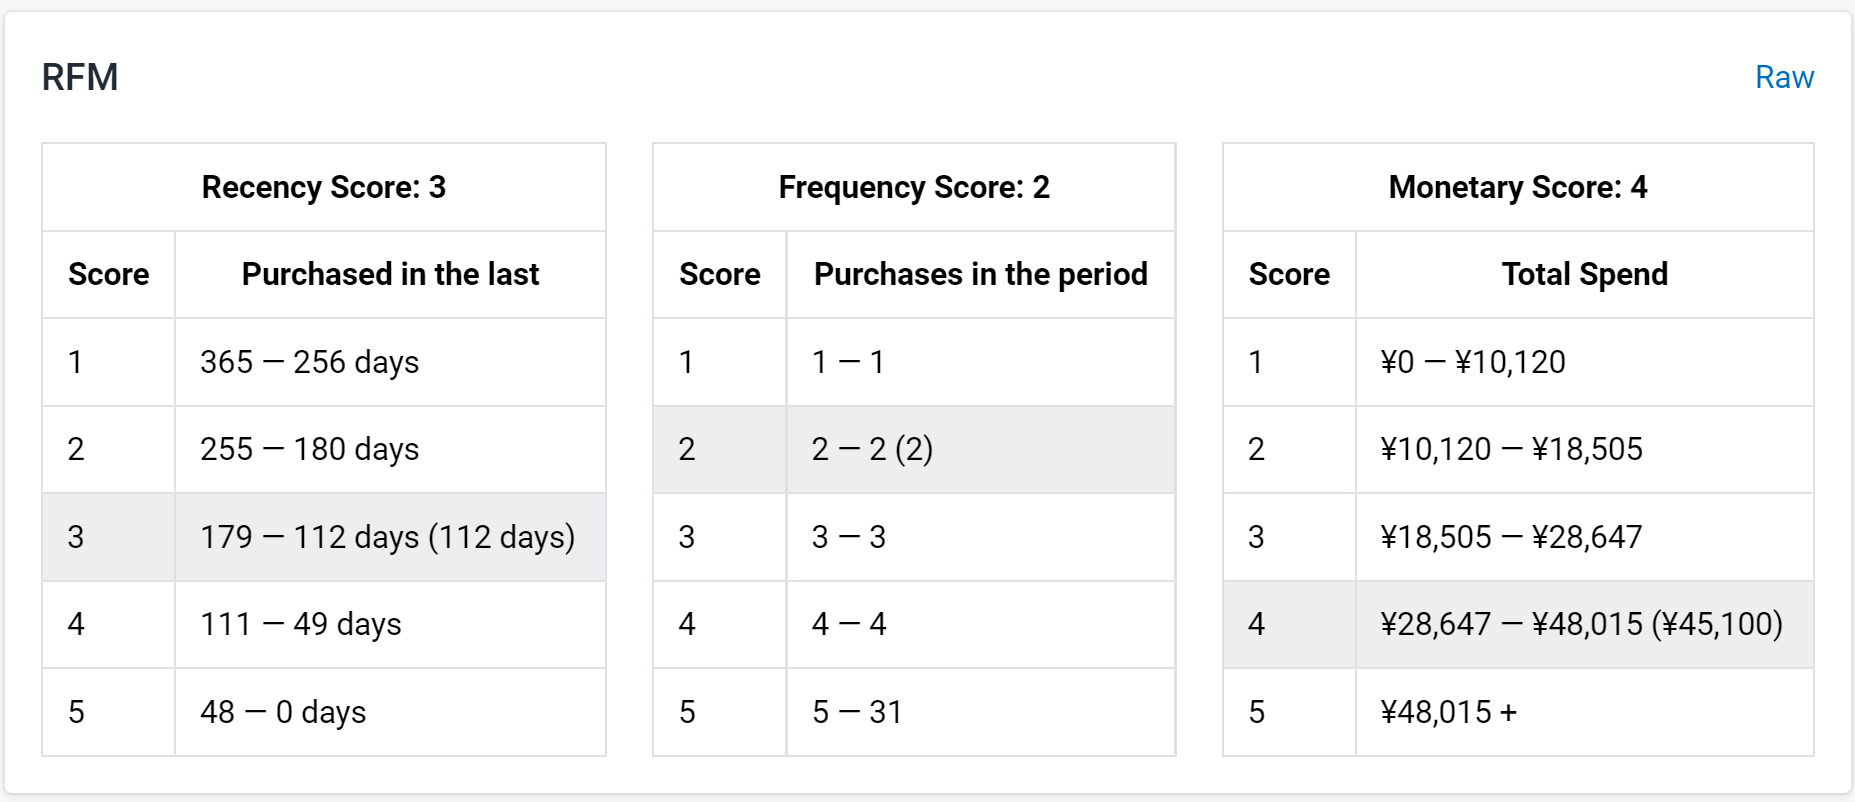The image size is (1855, 802).
Task: Select the 111 — 49 days row
Action: point(324,624)
